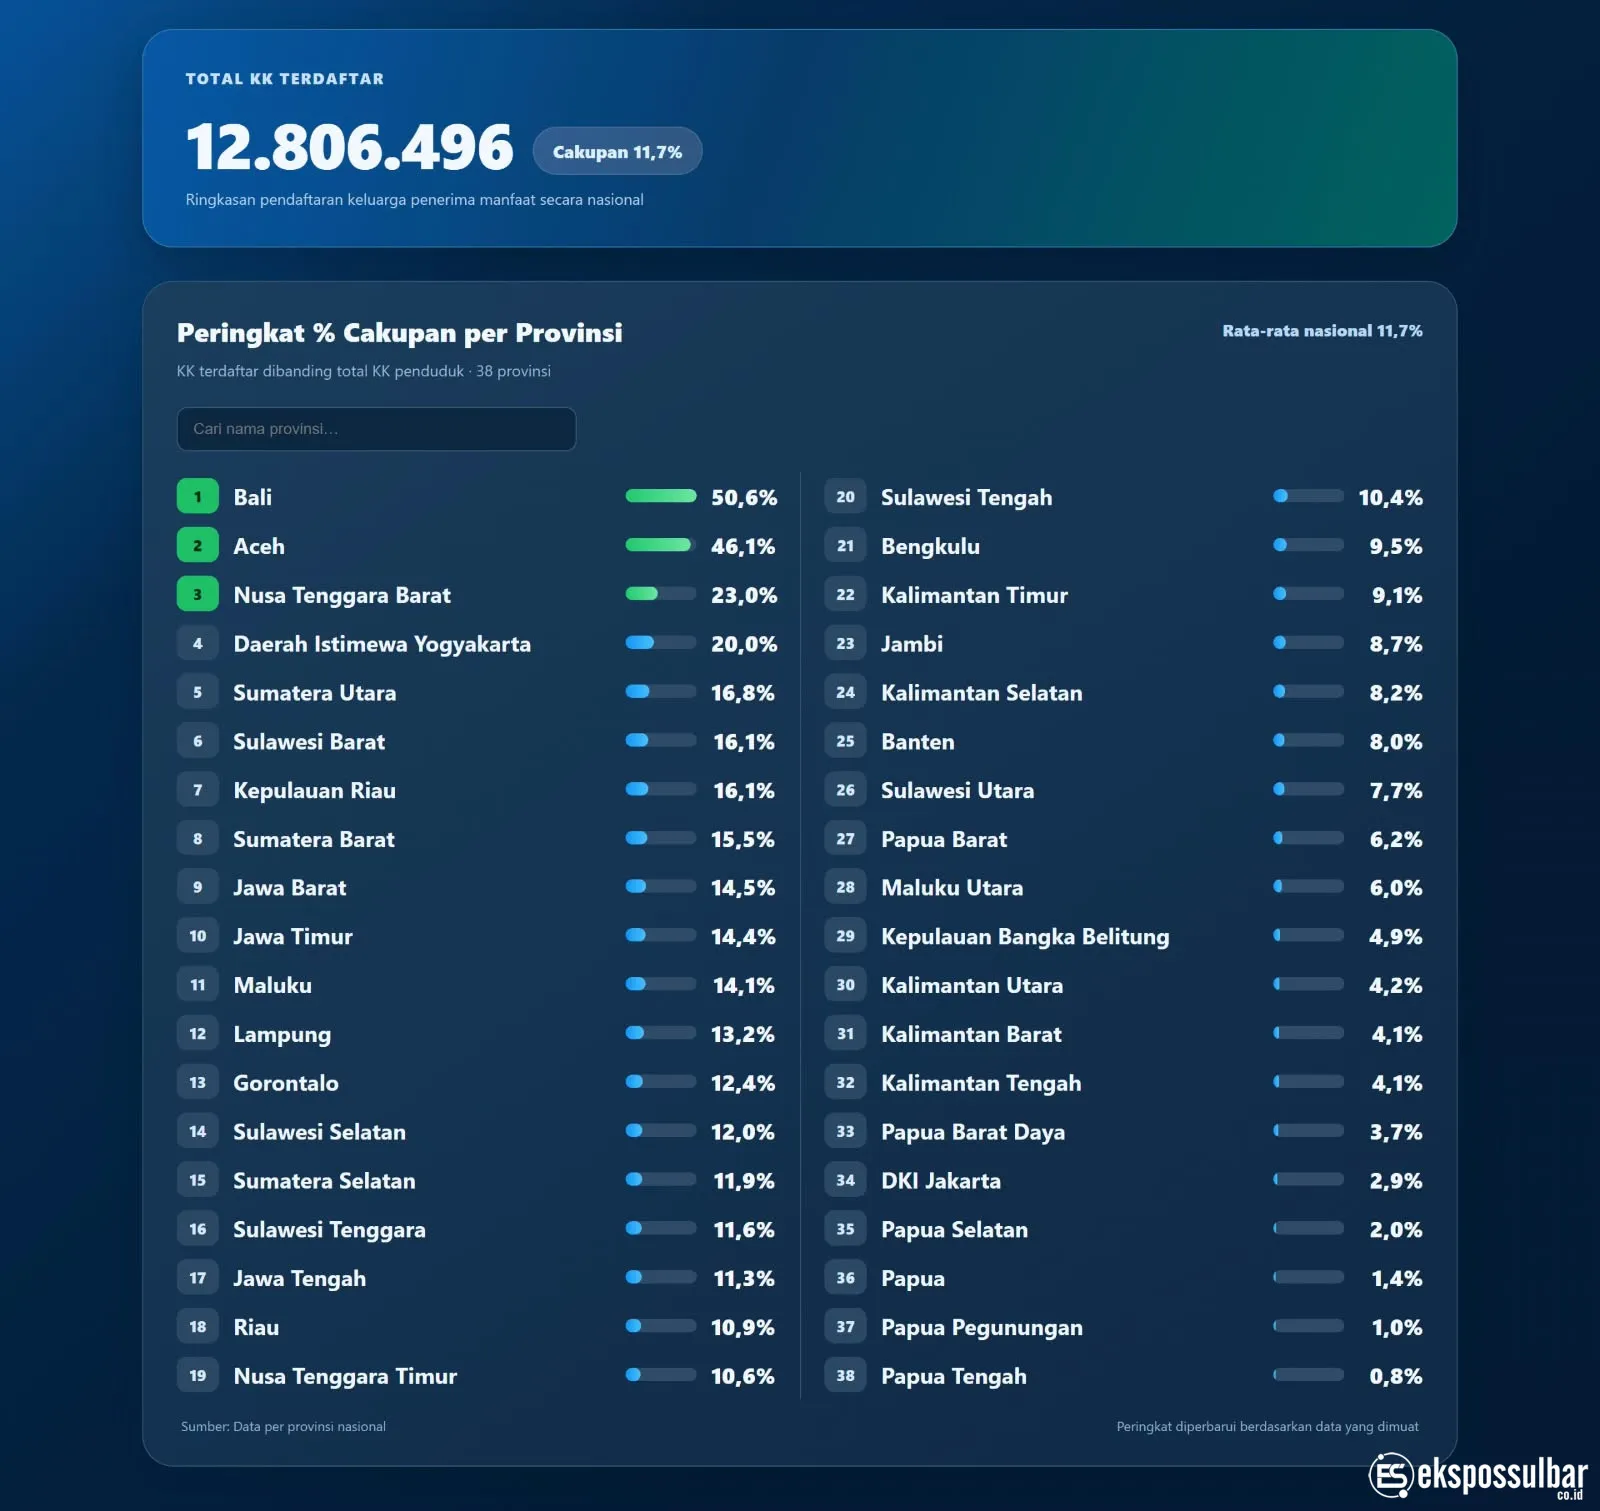Select Sulawesi Selatan province name

(319, 1132)
